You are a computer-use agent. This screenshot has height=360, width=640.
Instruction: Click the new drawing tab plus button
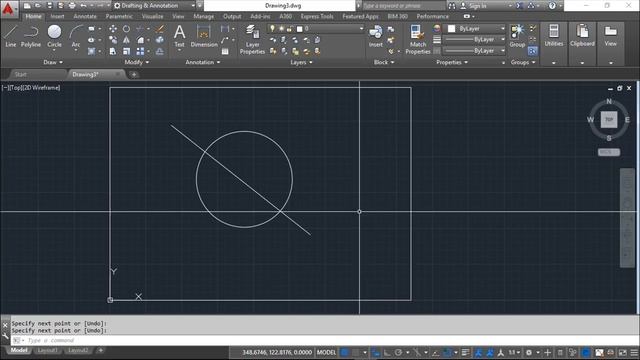click(x=134, y=74)
